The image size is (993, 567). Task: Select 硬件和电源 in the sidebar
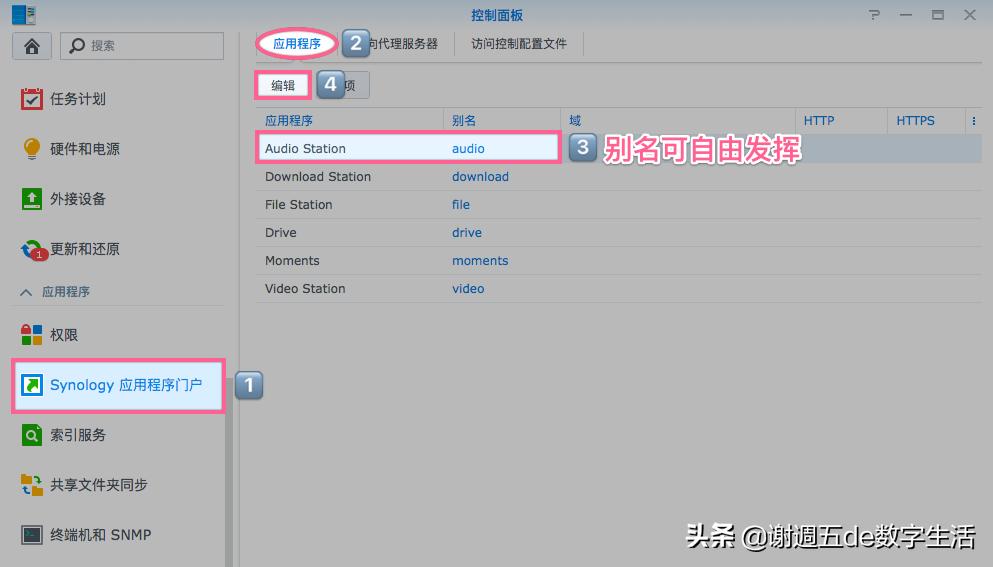[x=85, y=149]
